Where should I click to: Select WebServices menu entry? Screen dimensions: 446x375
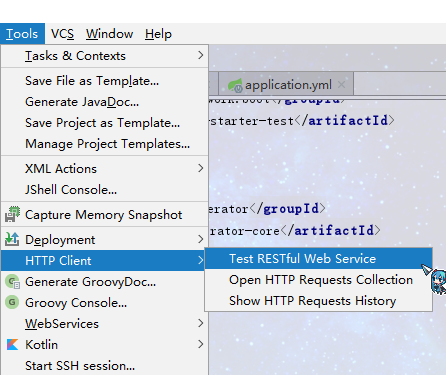(x=105, y=324)
